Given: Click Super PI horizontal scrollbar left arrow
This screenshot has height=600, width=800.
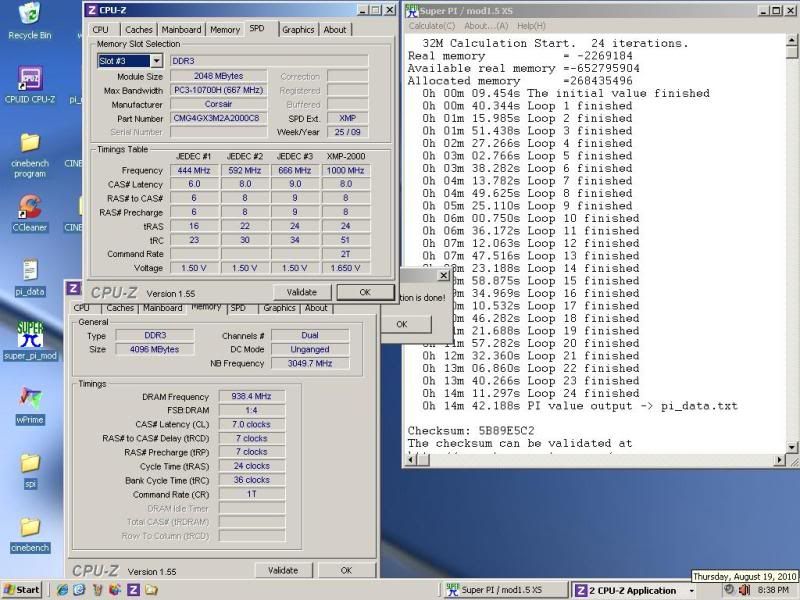Looking at the screenshot, I should point(412,460).
